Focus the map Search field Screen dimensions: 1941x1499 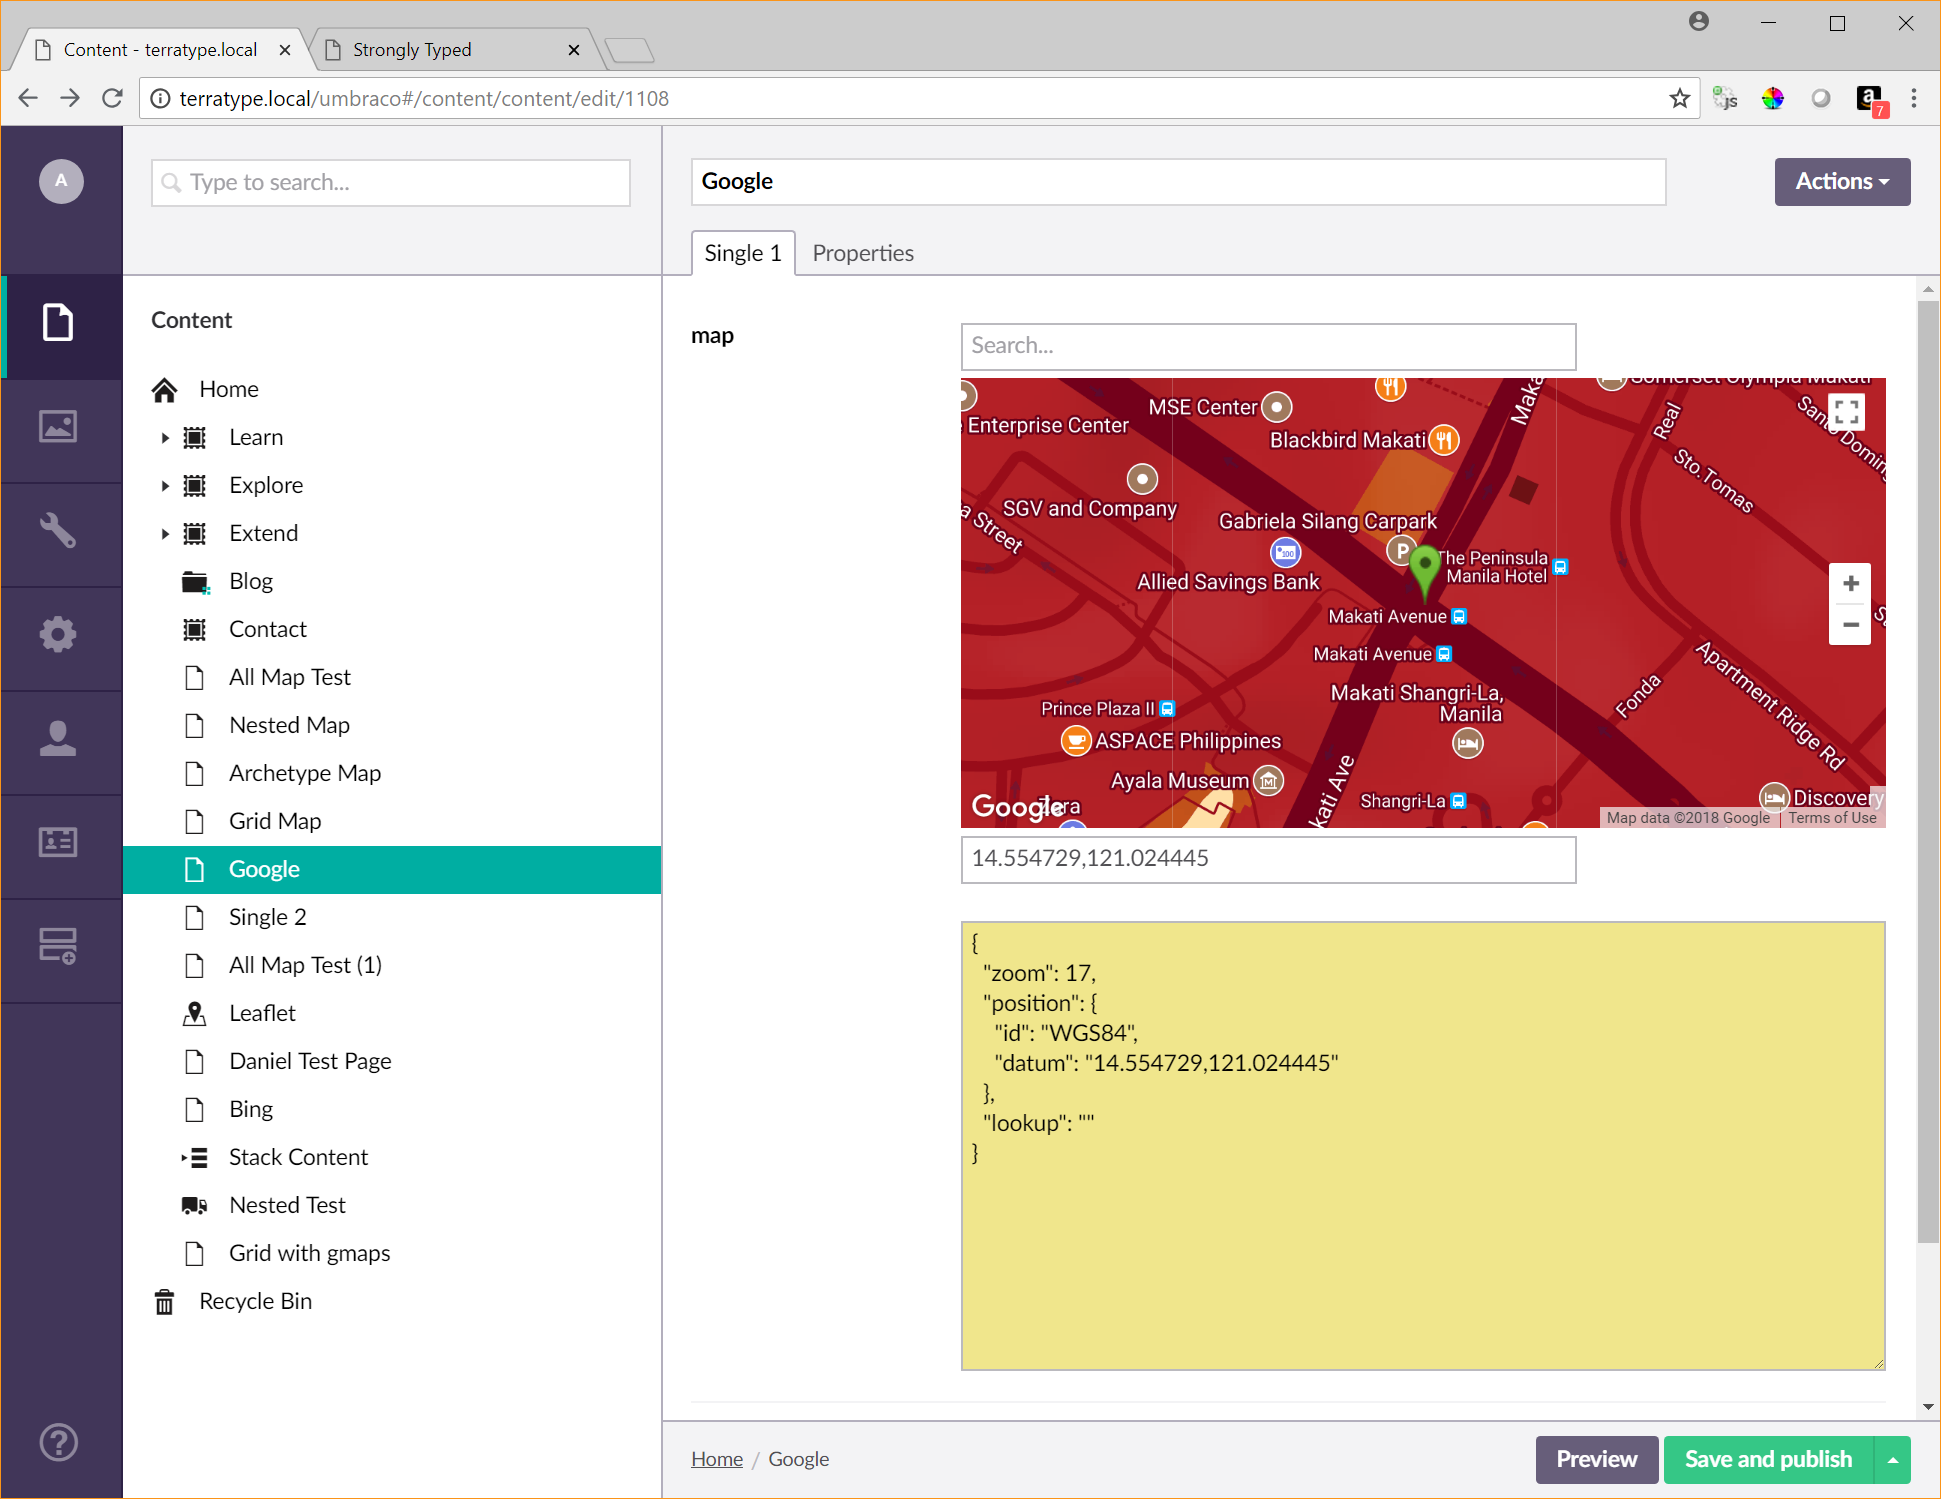click(x=1268, y=346)
